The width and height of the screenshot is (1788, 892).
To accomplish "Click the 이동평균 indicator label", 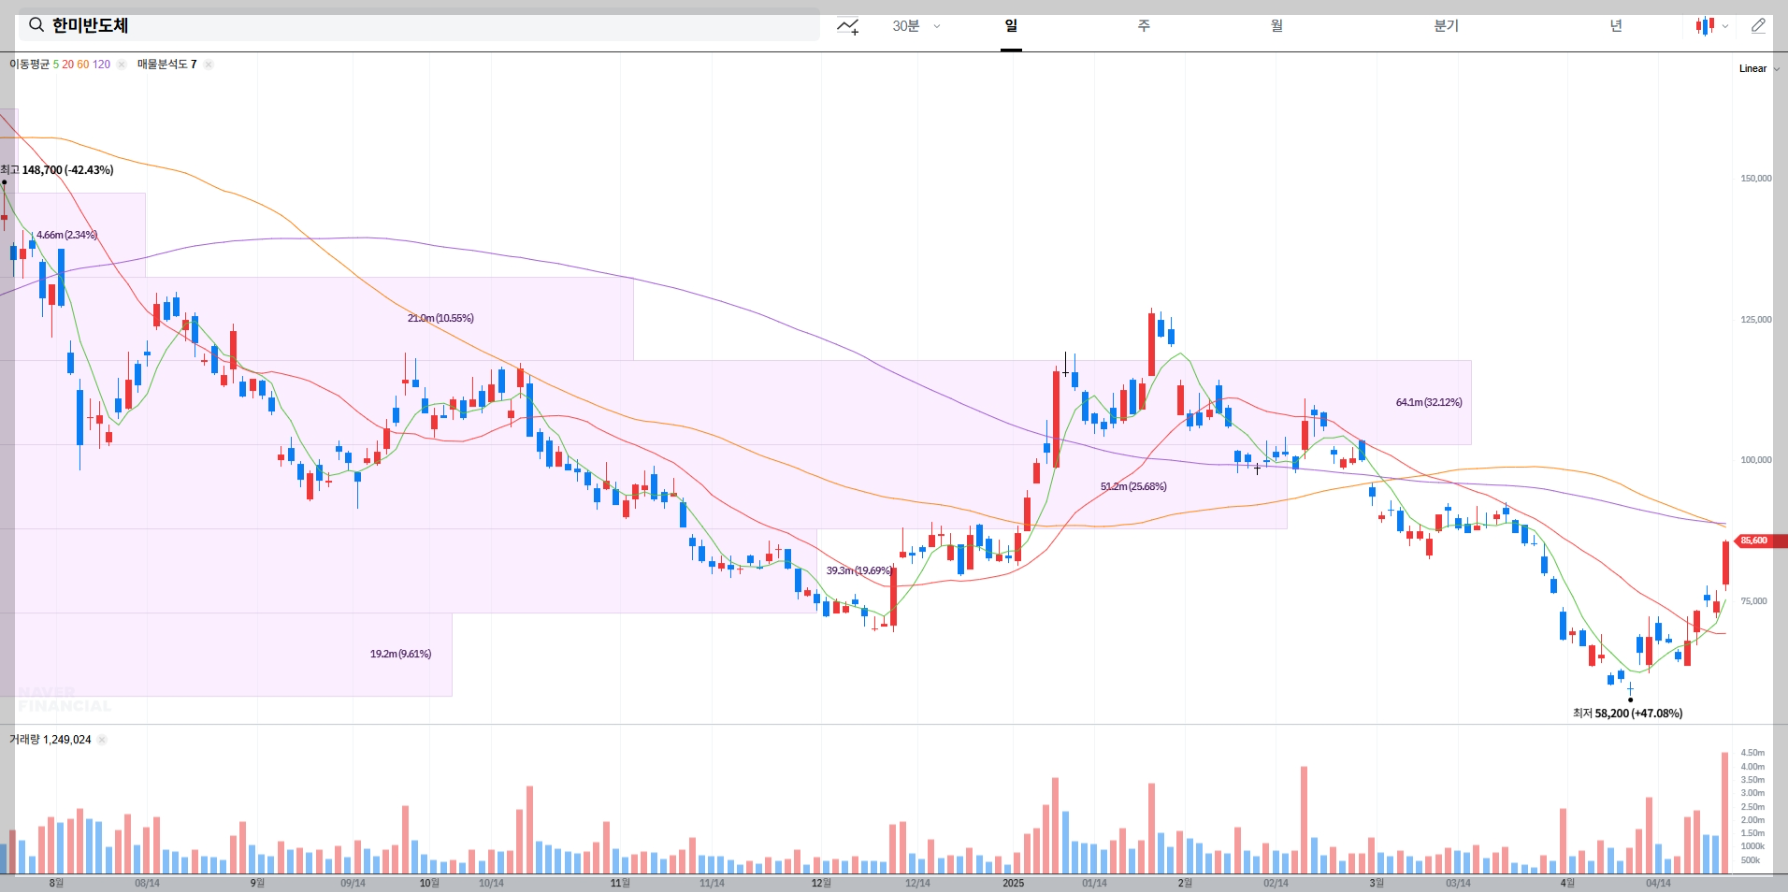I will 29,64.
